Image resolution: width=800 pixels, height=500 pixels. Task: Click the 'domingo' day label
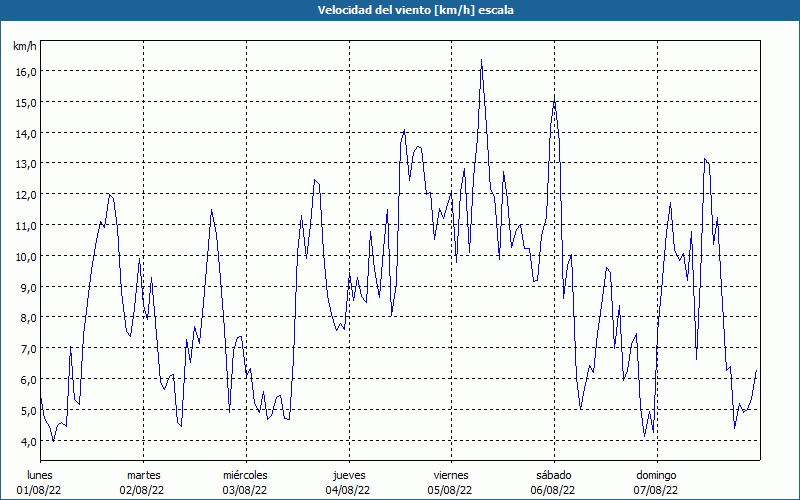656,475
